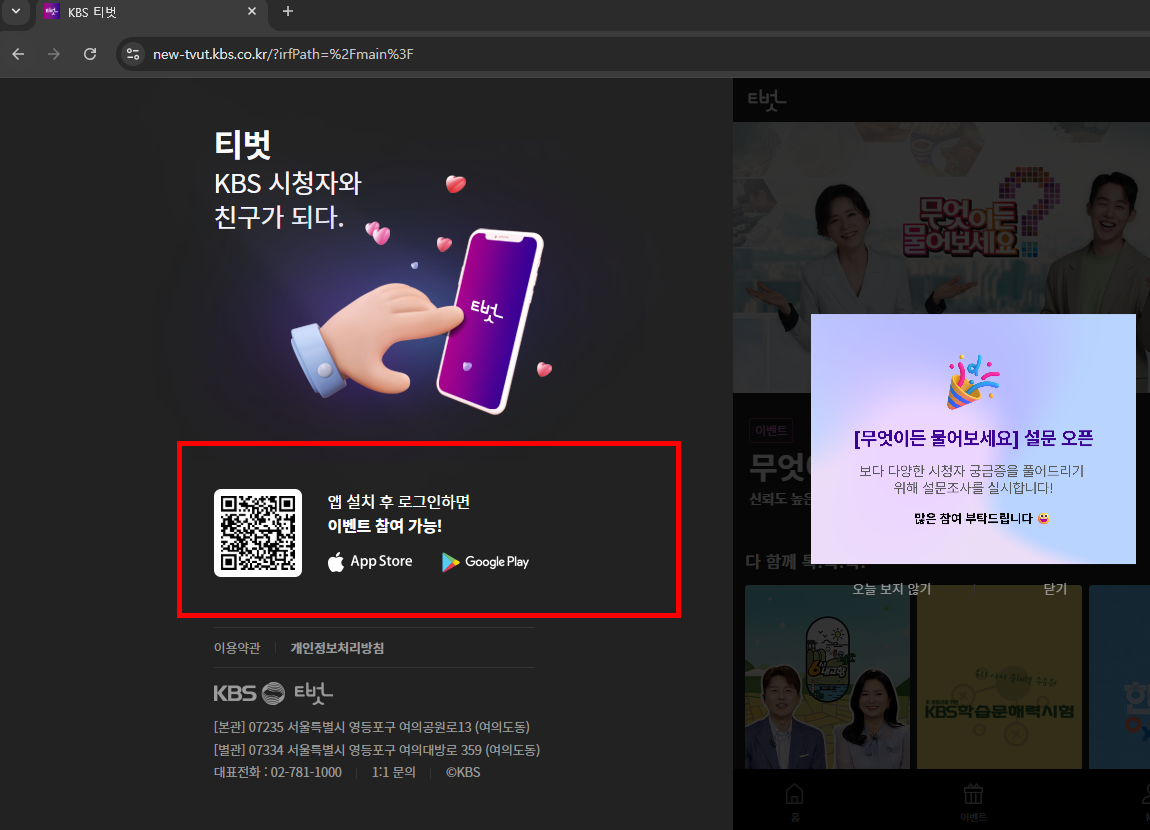Open site permissions via the address bar icon
Viewport: 1150px width, 830px height.
pyautogui.click(x=133, y=54)
